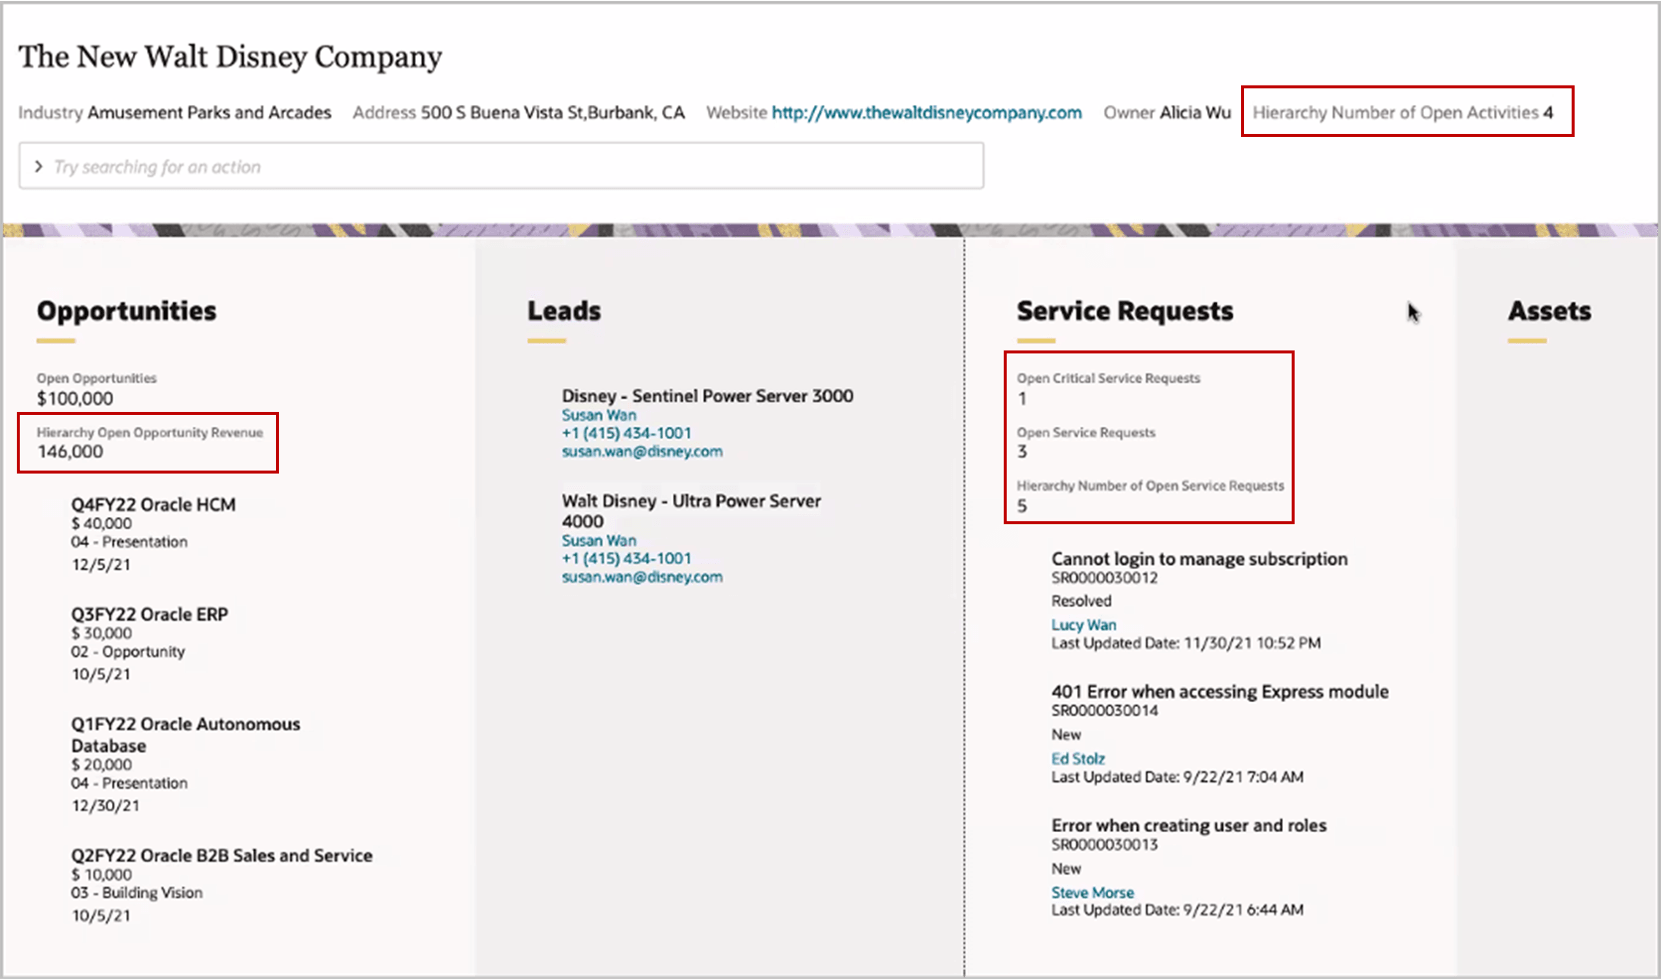This screenshot has height=979, width=1661.
Task: Click the Steve Morse contact link
Action: 1093,893
